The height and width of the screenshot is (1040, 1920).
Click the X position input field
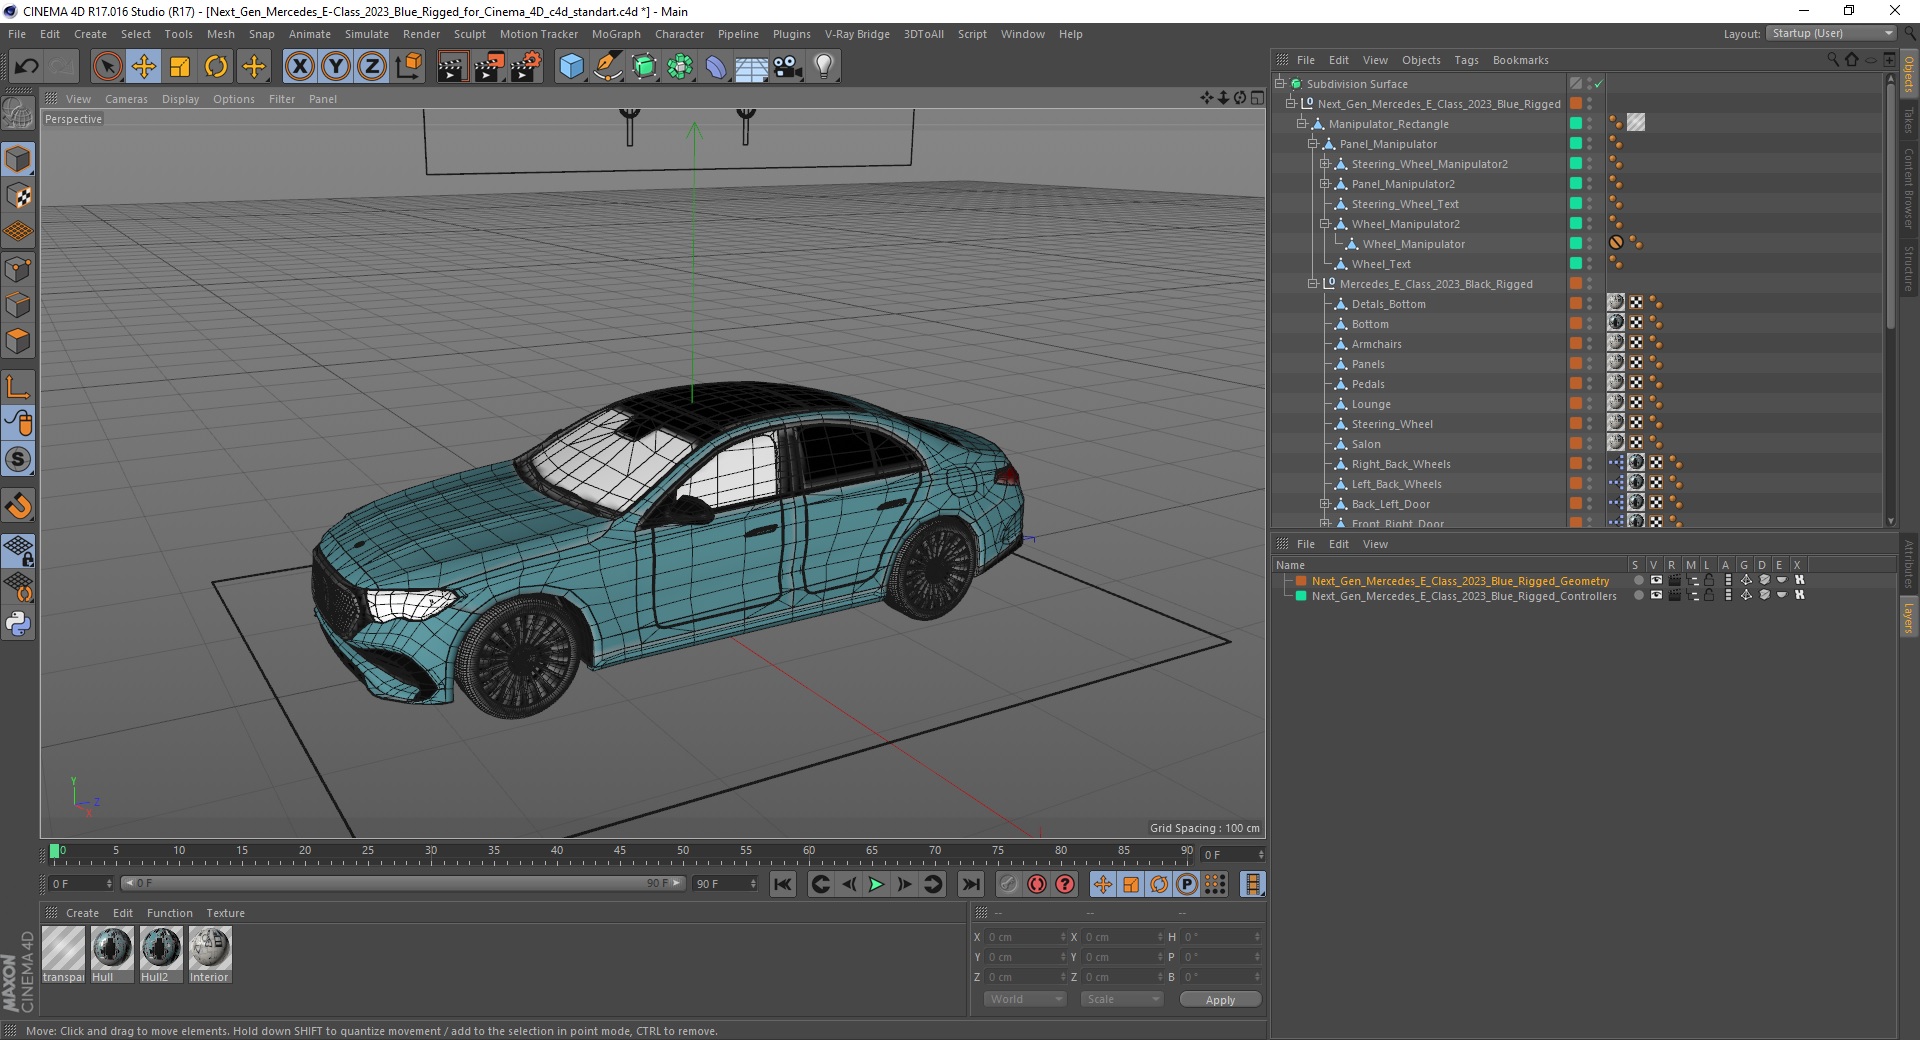click(x=1027, y=937)
